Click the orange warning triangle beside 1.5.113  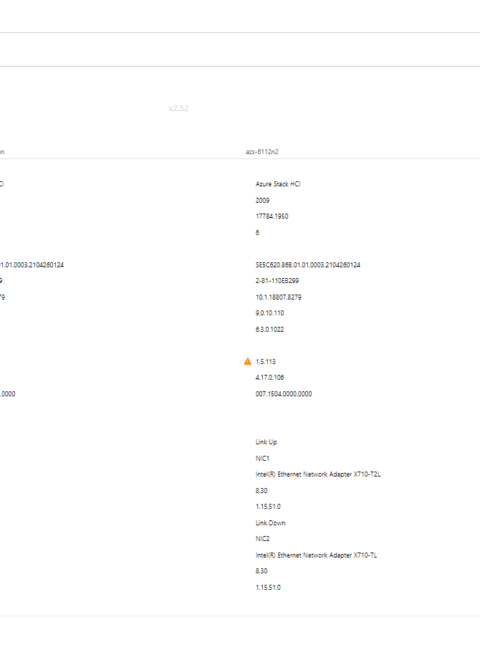(x=247, y=361)
